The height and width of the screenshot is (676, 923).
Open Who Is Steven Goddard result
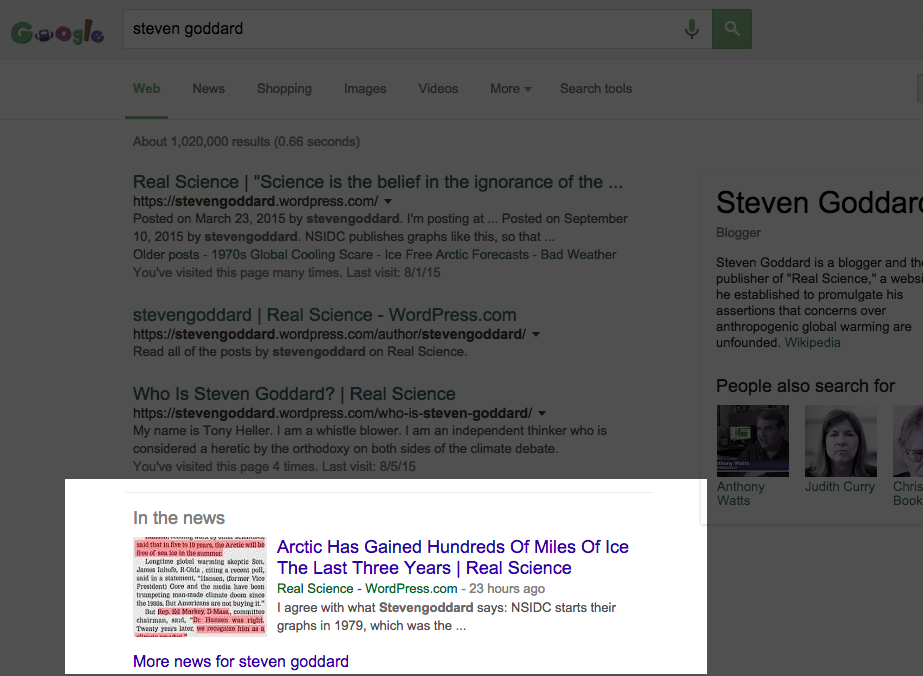[294, 394]
